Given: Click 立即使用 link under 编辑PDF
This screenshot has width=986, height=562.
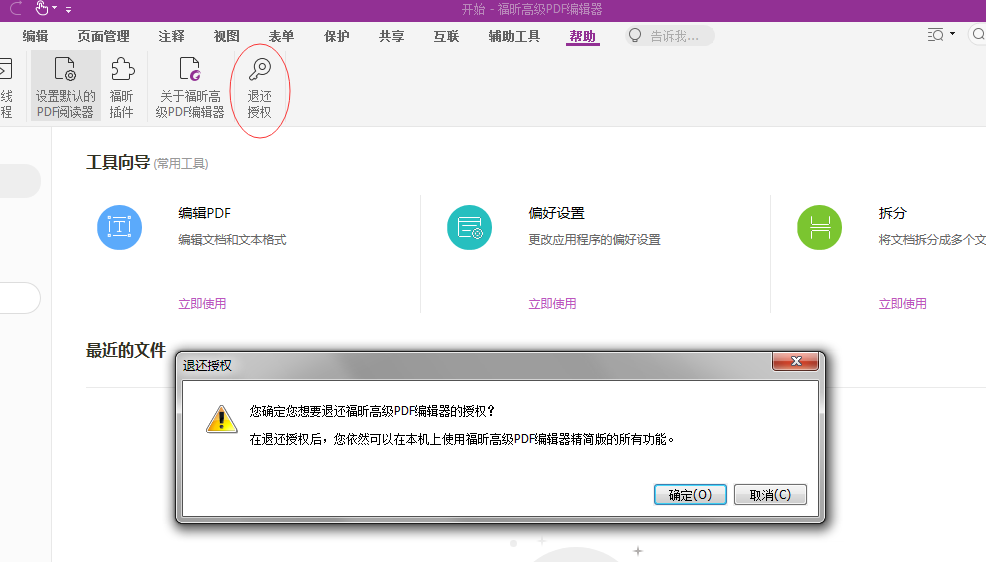Looking at the screenshot, I should coord(202,303).
